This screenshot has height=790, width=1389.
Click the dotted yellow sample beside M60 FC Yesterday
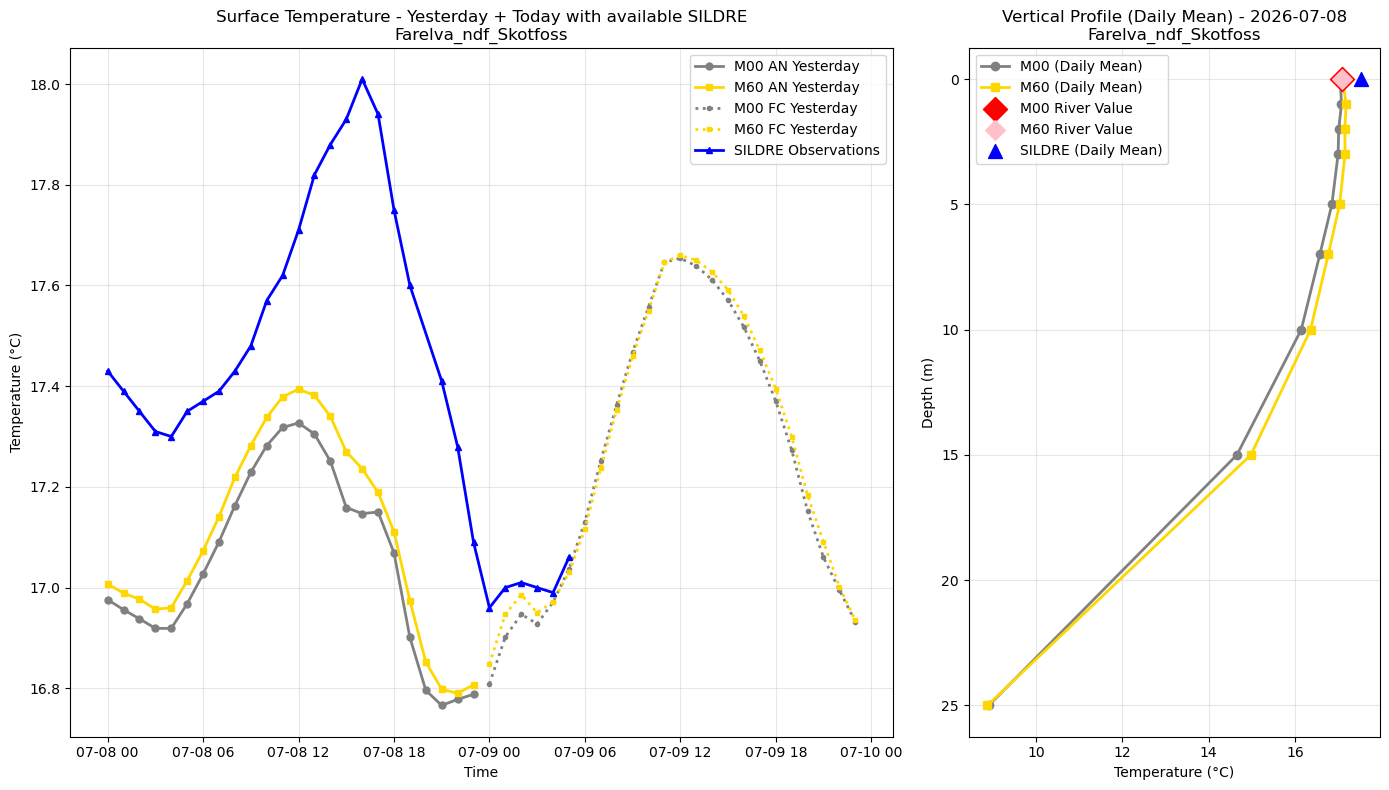(x=709, y=130)
